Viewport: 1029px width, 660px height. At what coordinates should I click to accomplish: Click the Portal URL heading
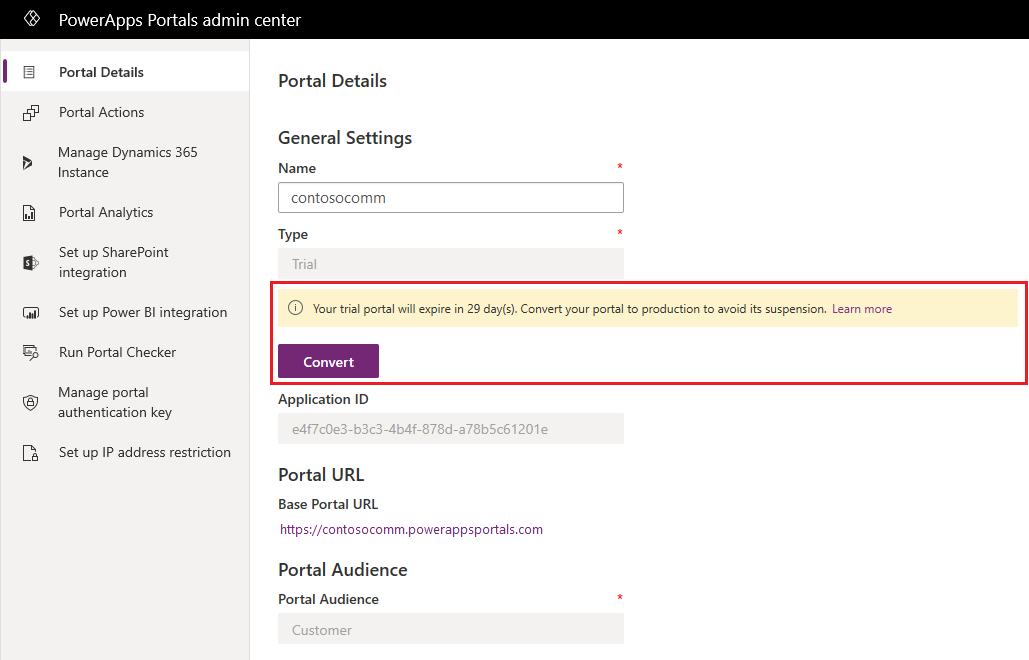[x=321, y=474]
